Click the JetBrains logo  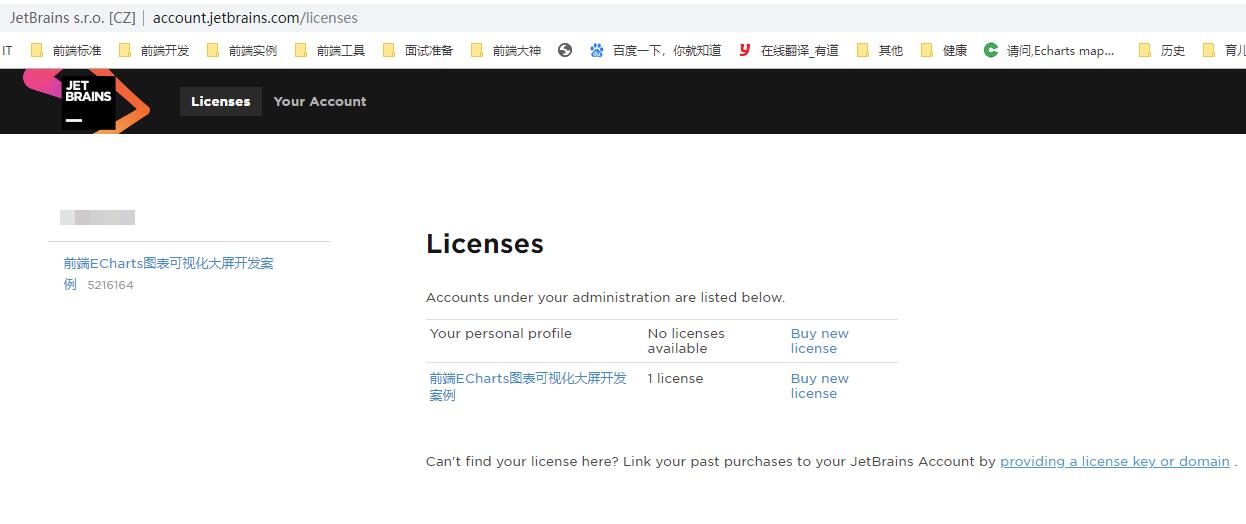(88, 101)
